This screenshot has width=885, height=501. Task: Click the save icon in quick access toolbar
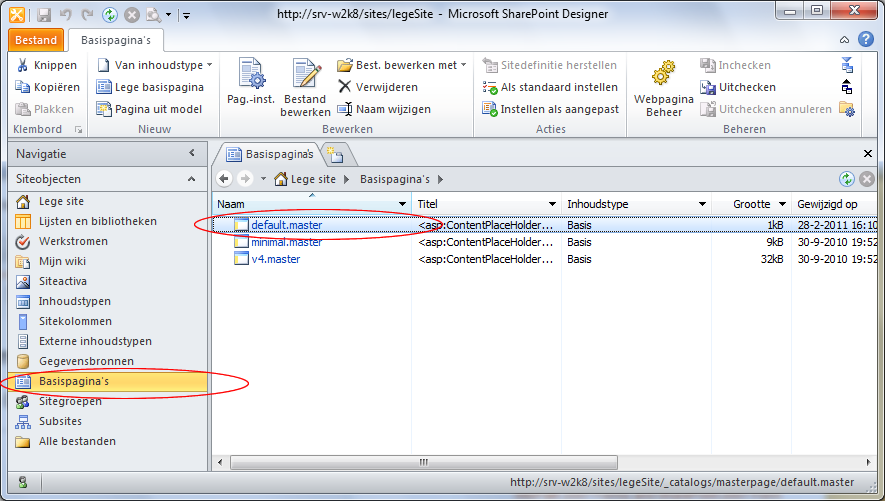coord(44,15)
